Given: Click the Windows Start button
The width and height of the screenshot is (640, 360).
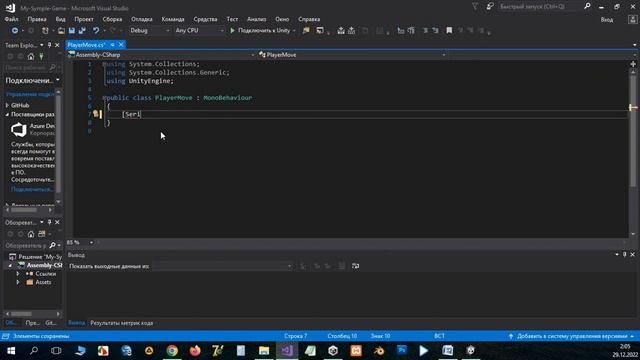Looking at the screenshot, I should tap(11, 351).
